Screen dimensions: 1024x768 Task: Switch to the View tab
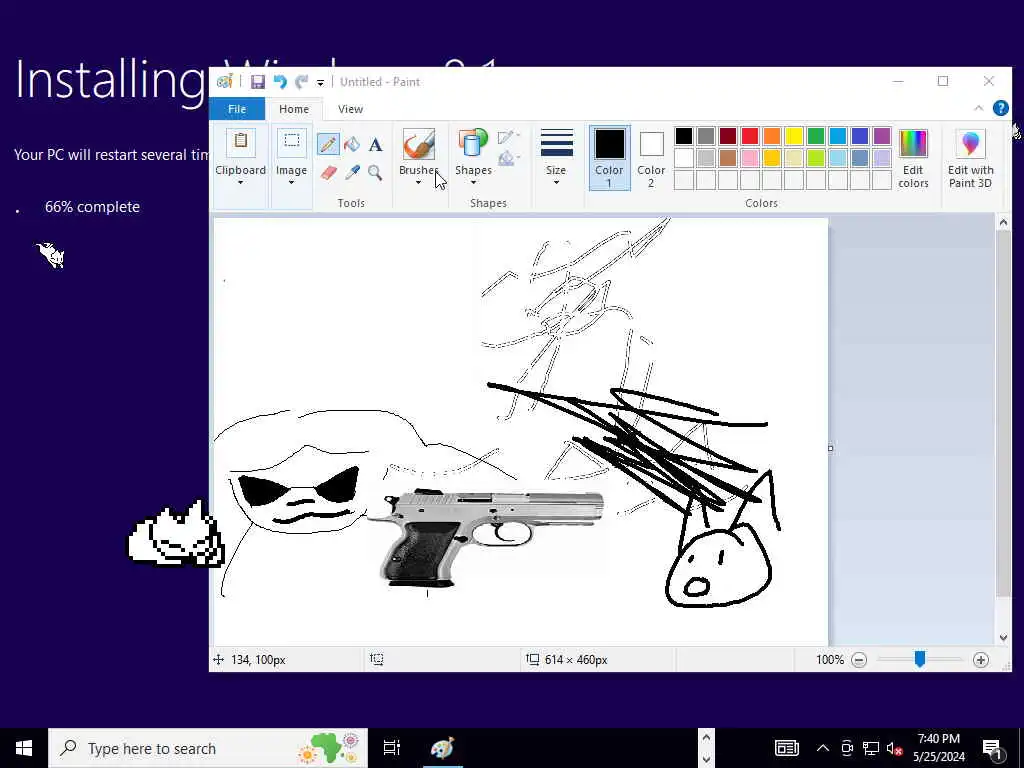[350, 109]
